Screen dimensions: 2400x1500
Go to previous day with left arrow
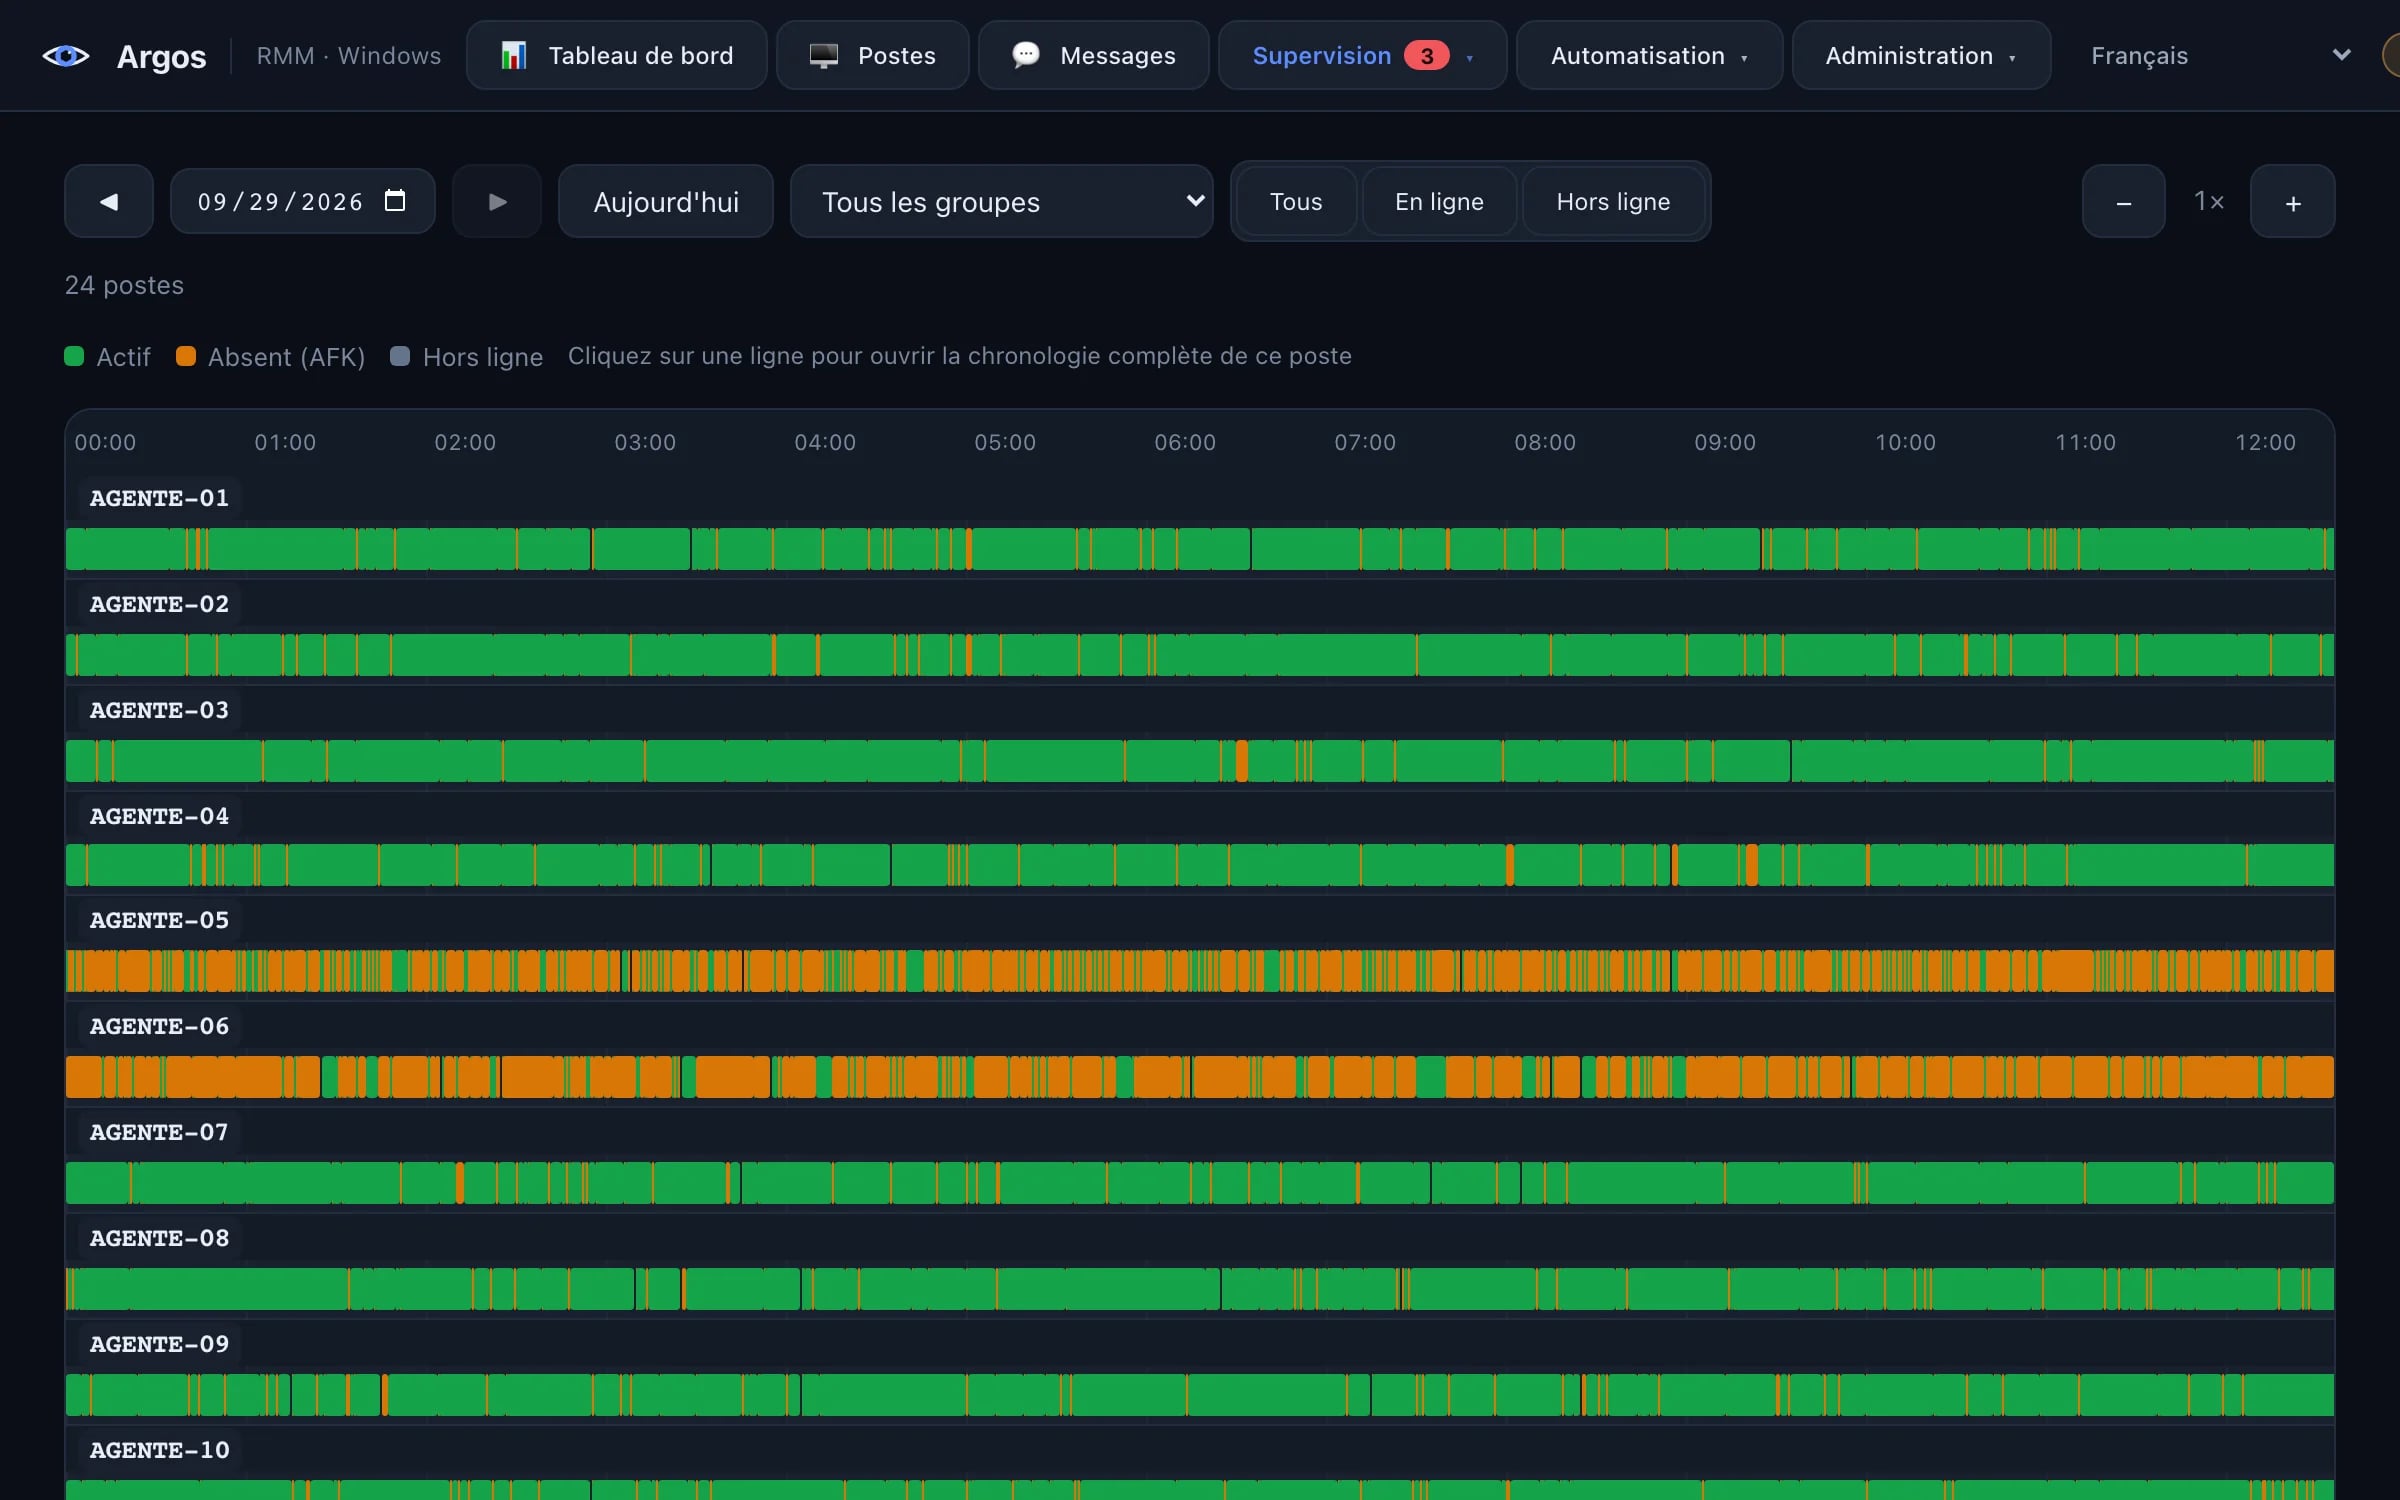(x=109, y=201)
